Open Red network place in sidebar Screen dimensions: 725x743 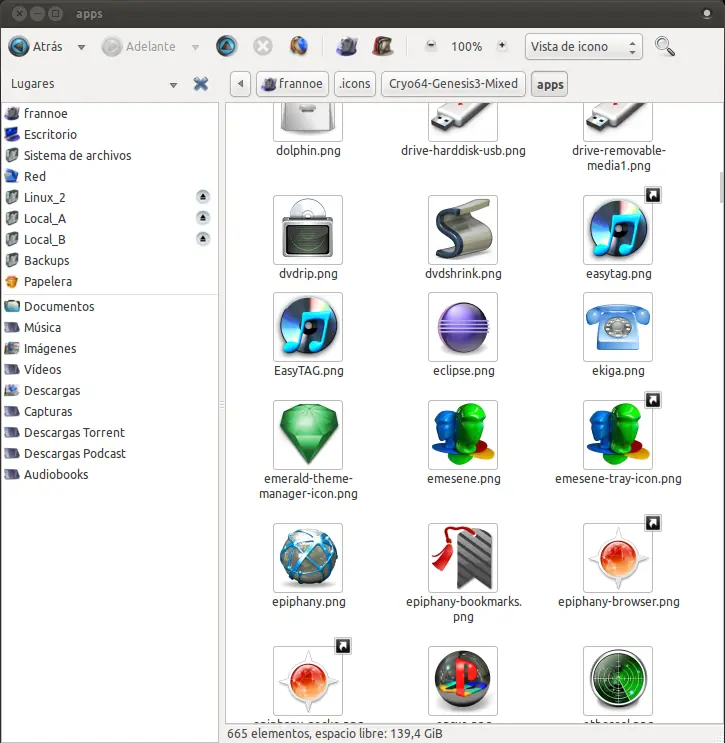[x=110, y=176]
